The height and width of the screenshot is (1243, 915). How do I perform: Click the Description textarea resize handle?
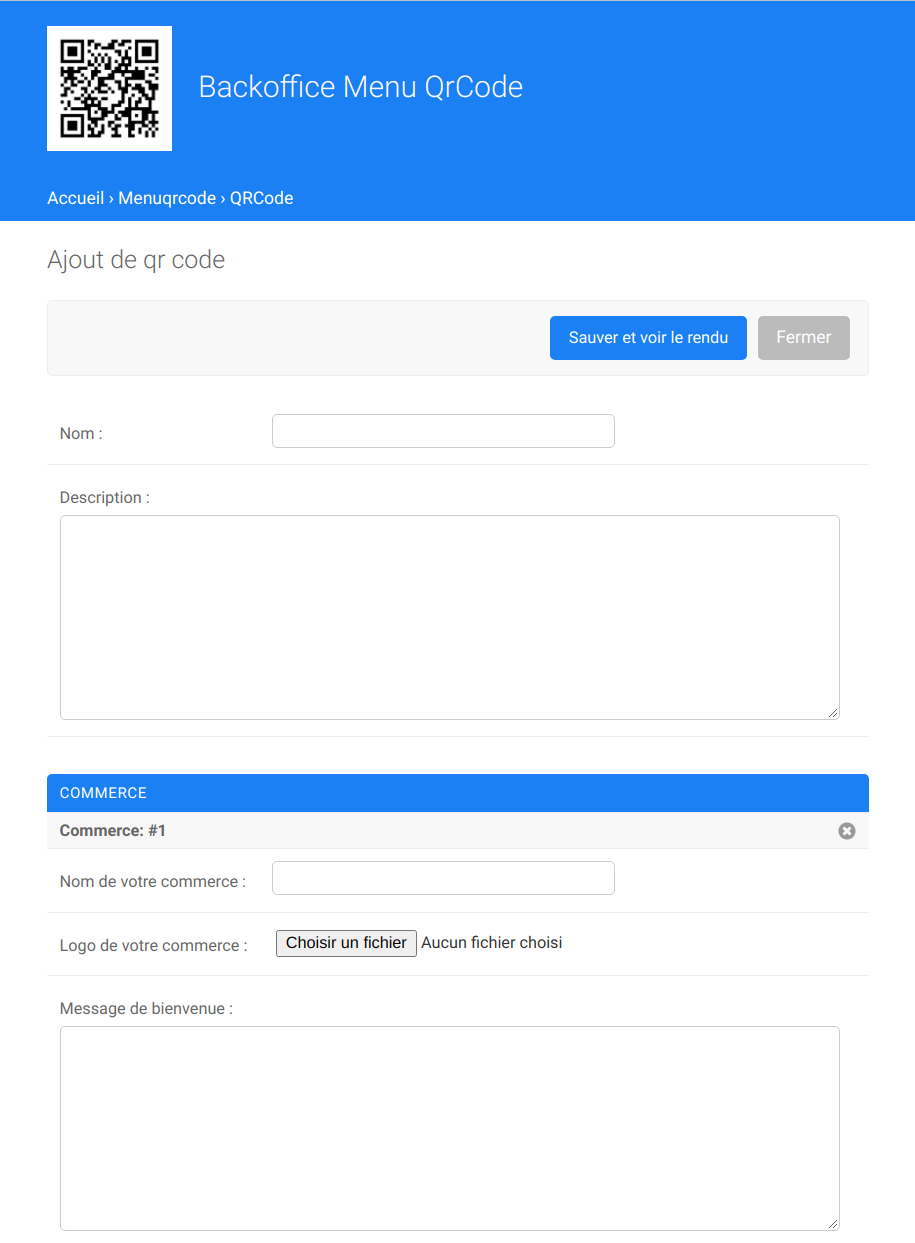pos(832,712)
